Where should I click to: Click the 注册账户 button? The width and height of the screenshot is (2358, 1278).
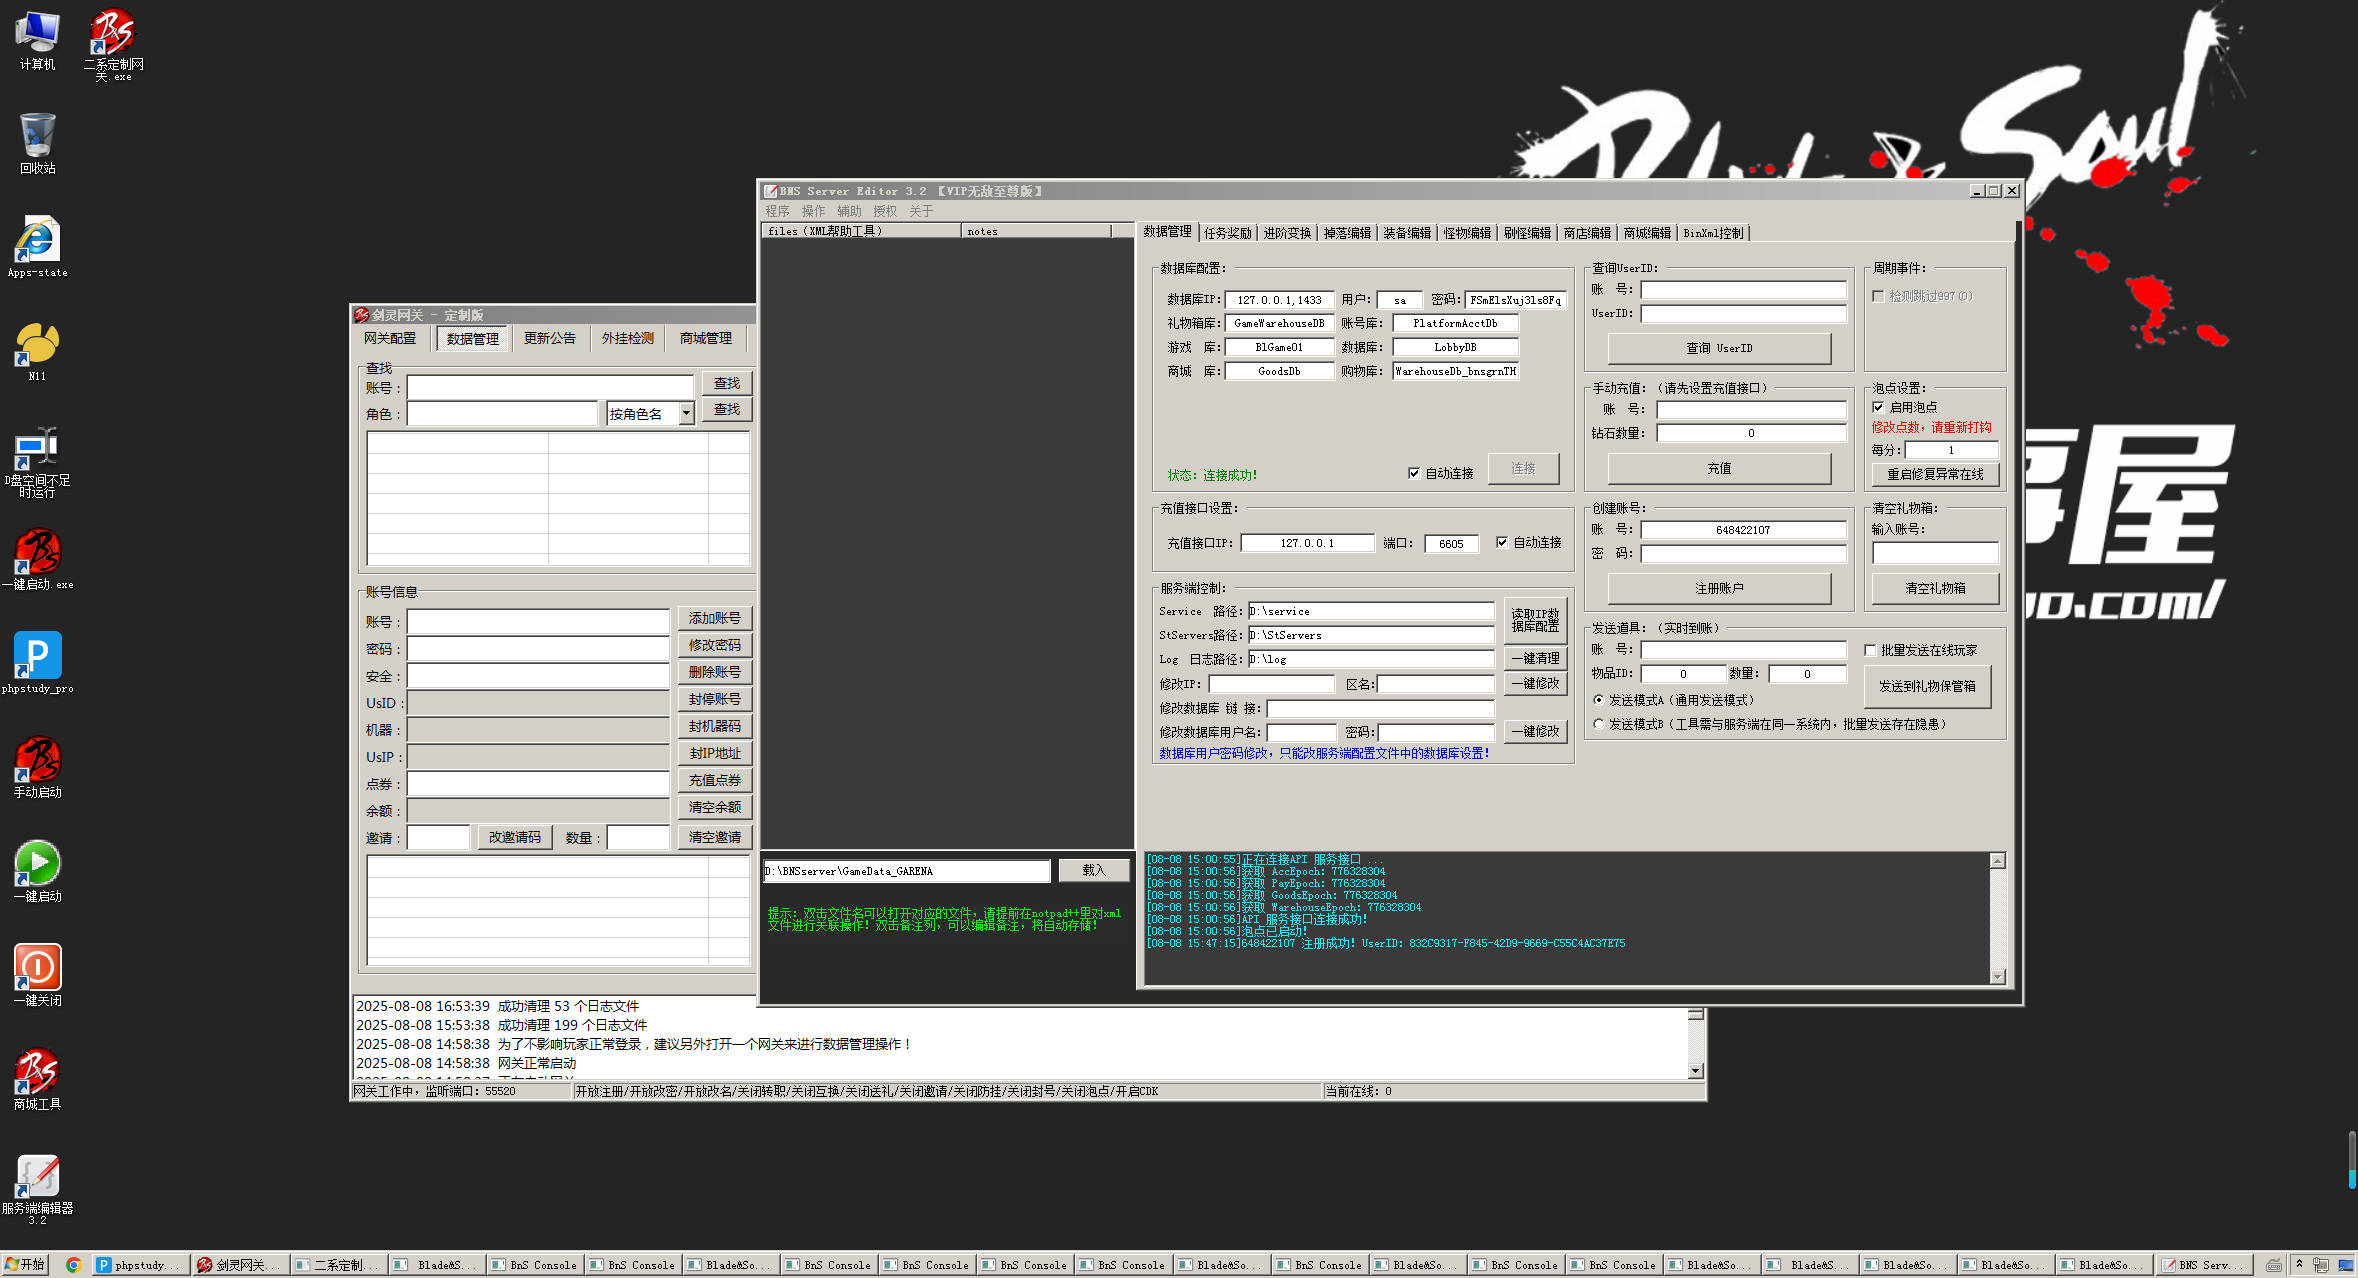pyautogui.click(x=1719, y=588)
